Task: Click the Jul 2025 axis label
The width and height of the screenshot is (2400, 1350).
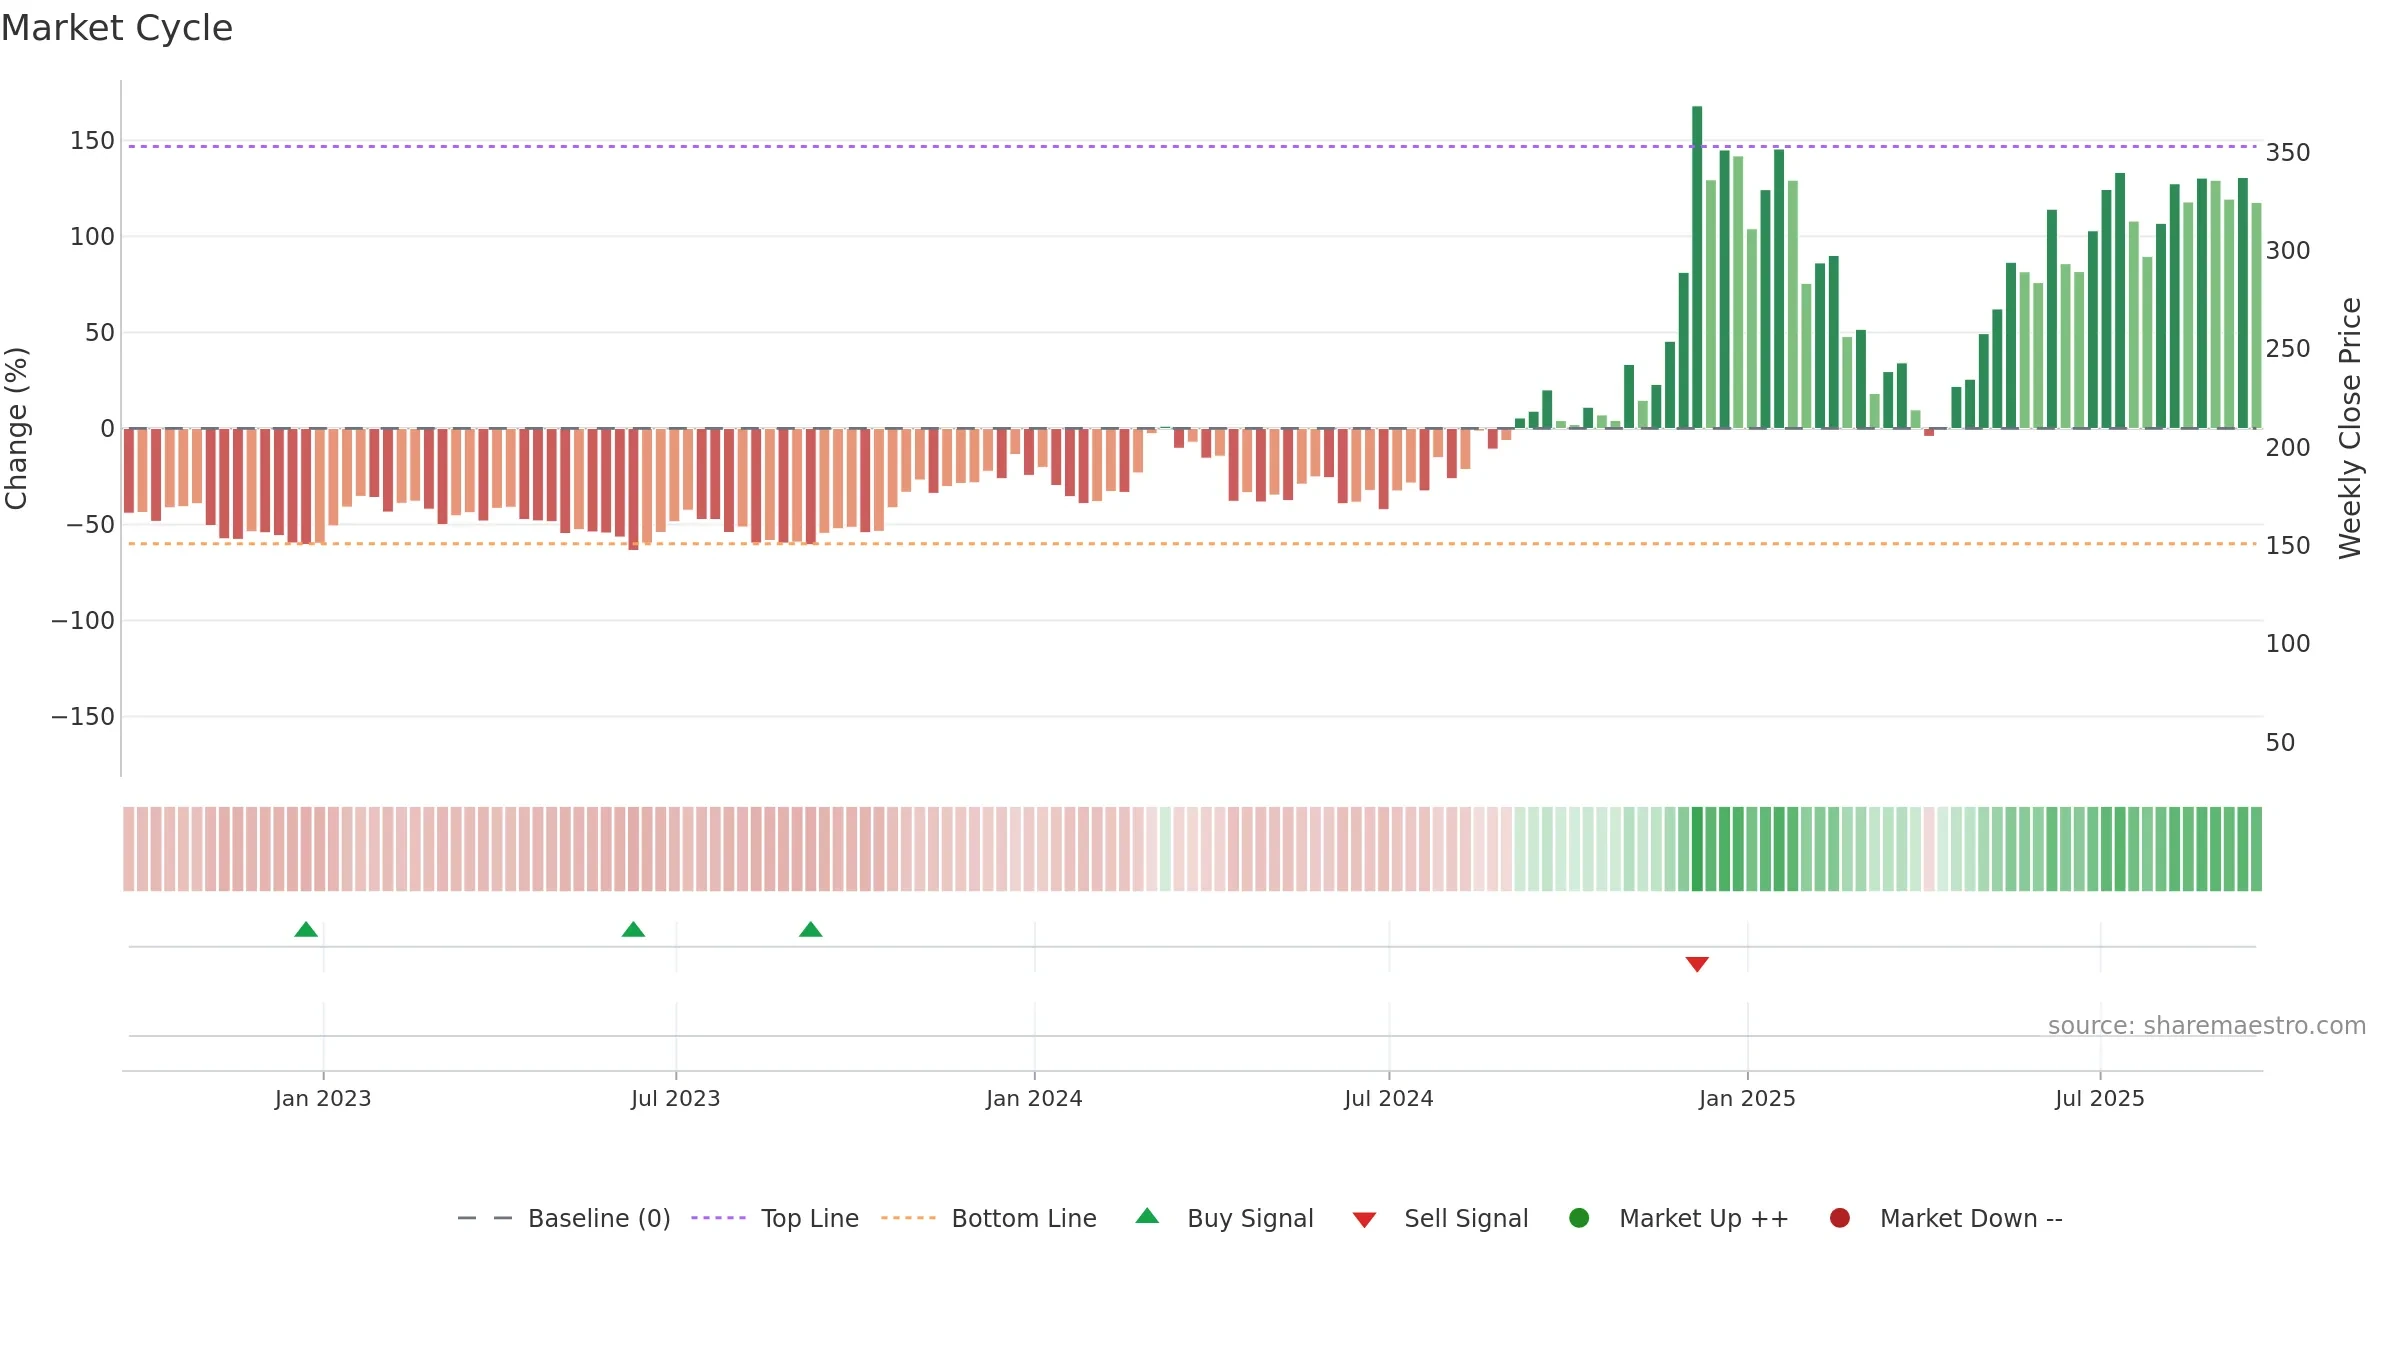Action: pos(2100,1098)
